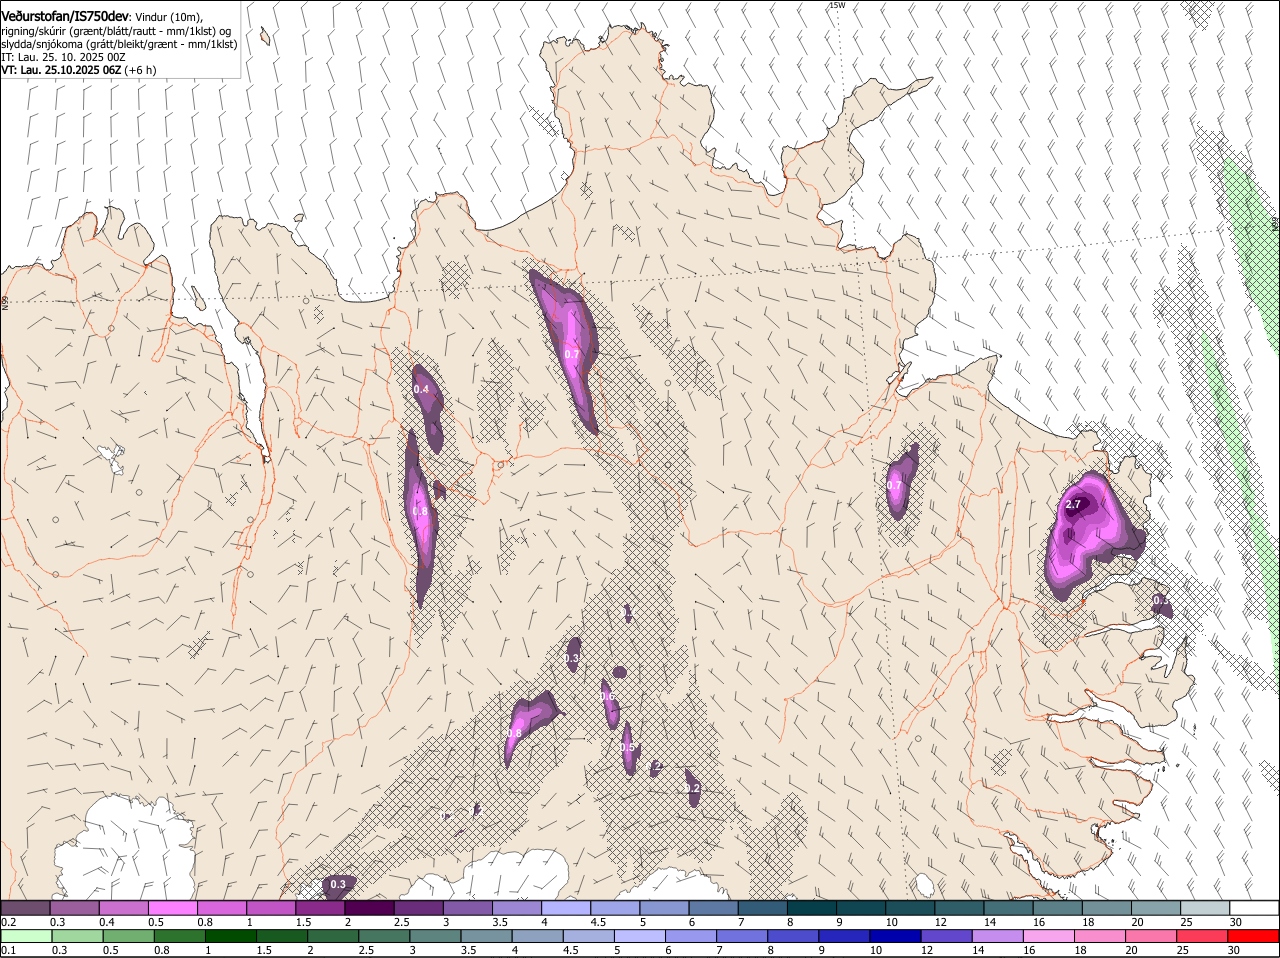Select the palest green first swatch of the bottom legend row
Viewport: 1280px width, 958px height.
(x=26, y=936)
